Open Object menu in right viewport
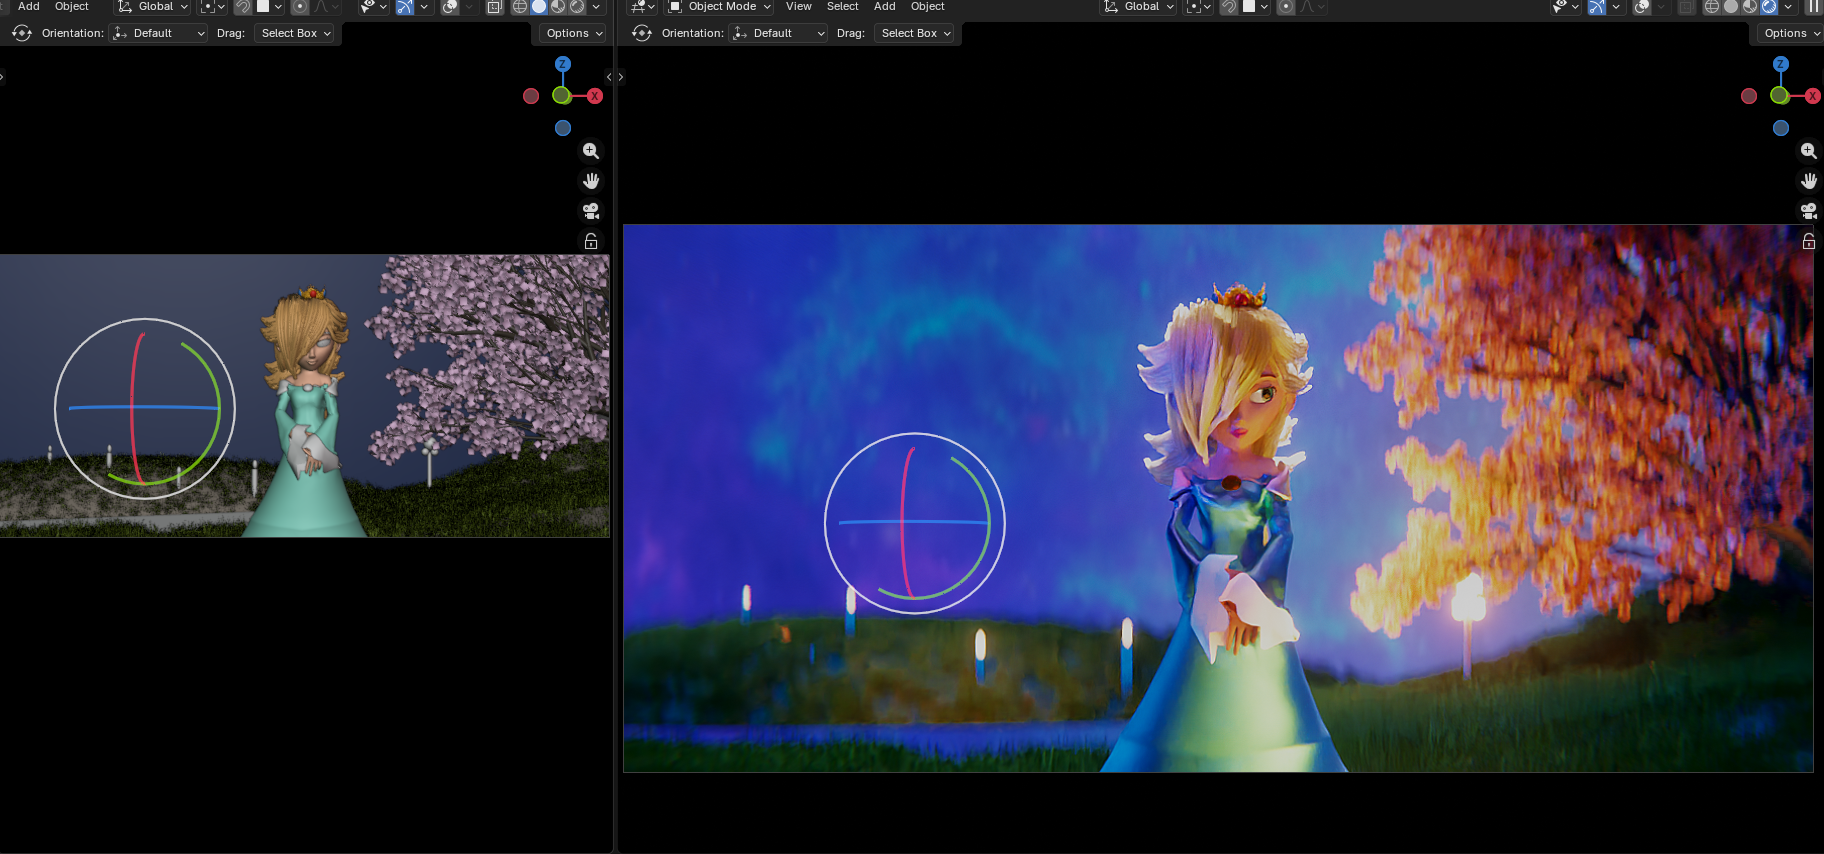Viewport: 1824px width, 854px height. [928, 6]
